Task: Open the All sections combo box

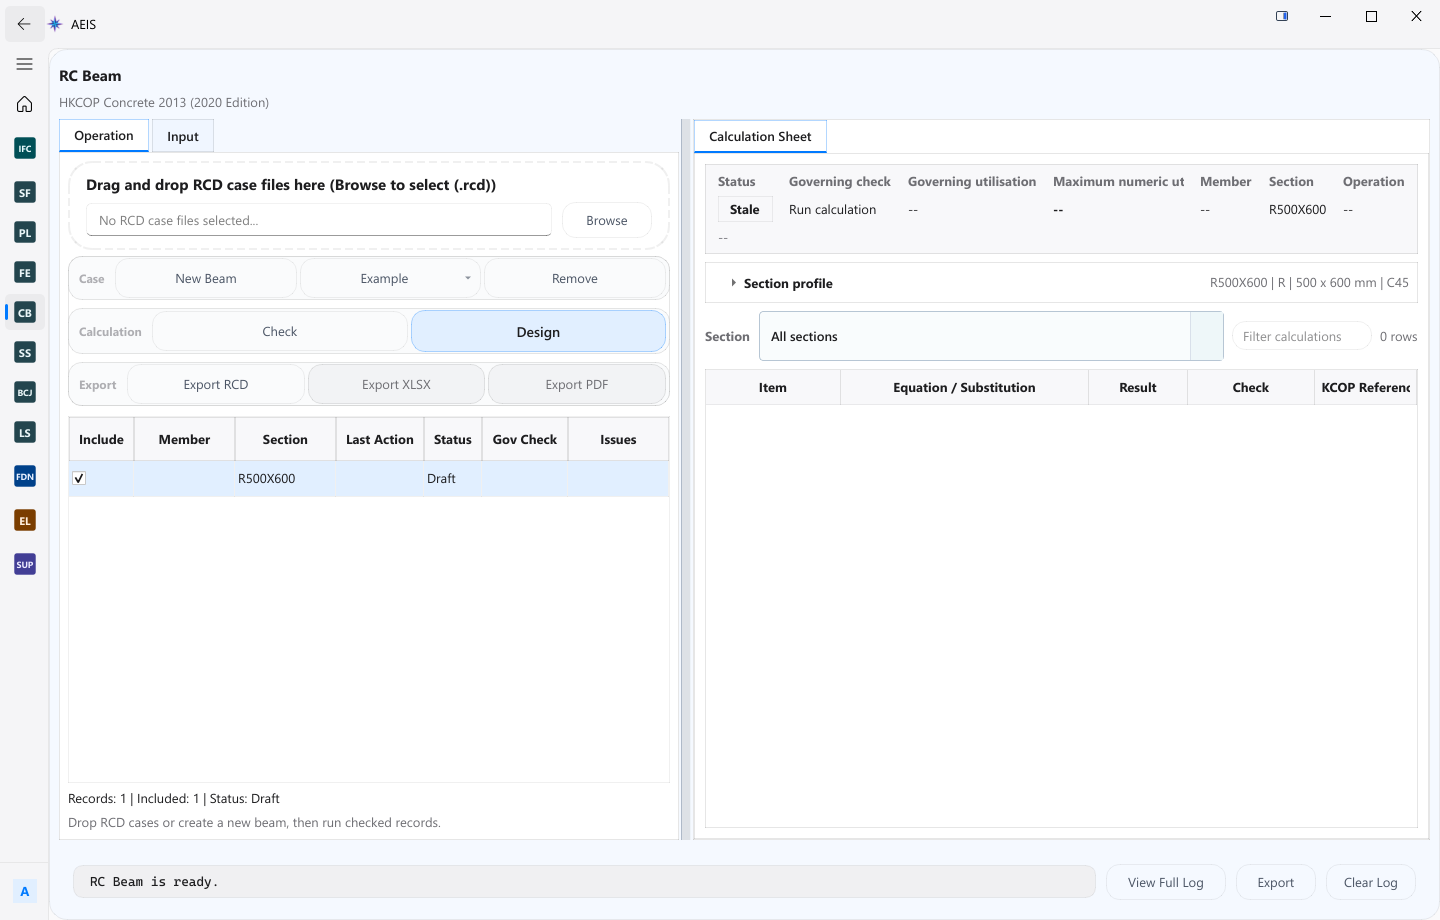Action: click(x=991, y=336)
